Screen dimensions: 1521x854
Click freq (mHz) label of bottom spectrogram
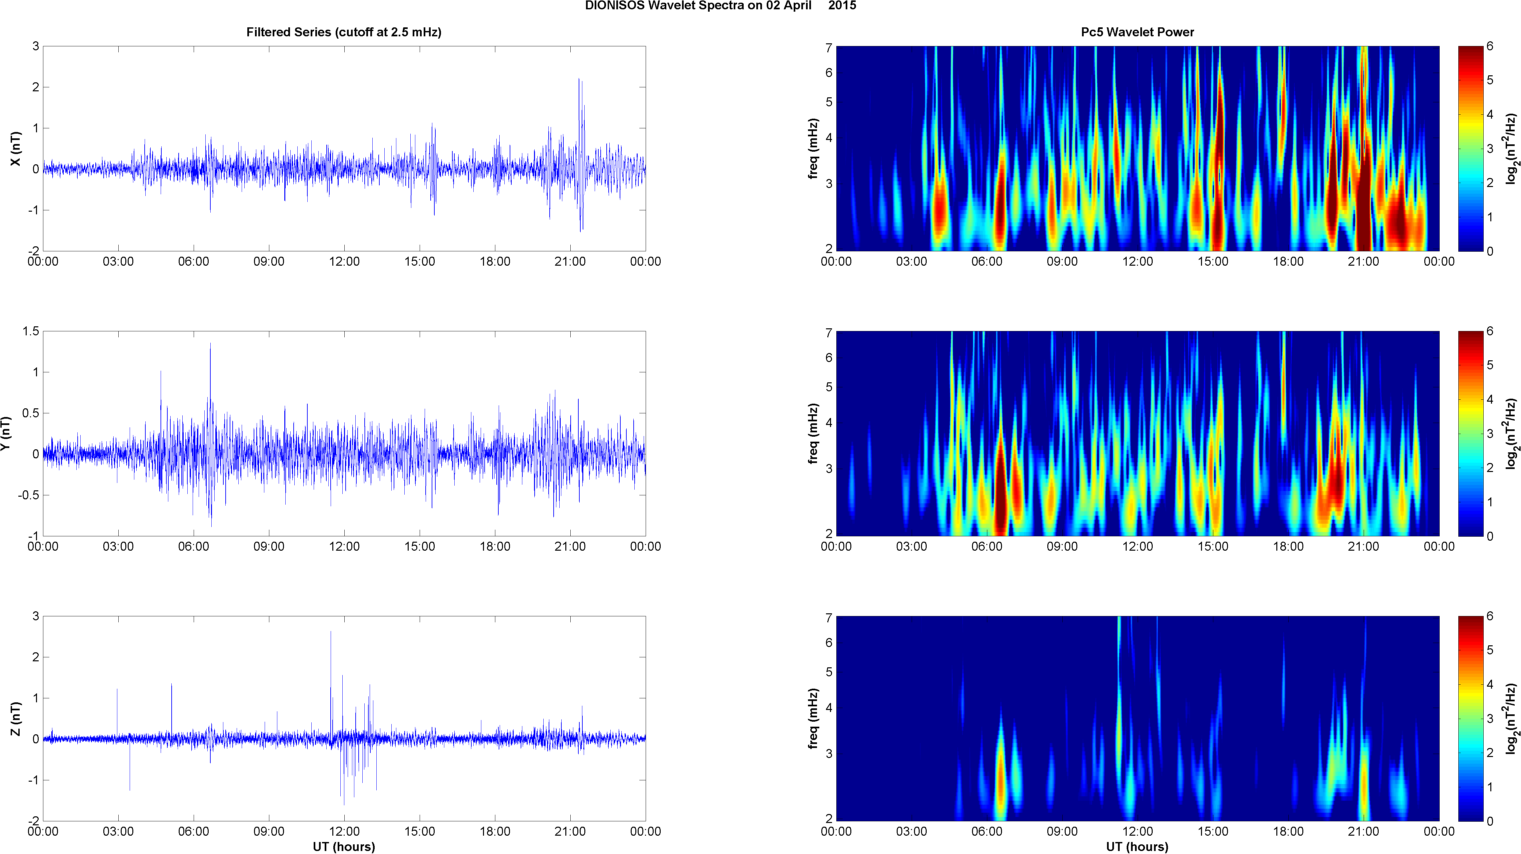click(x=813, y=719)
